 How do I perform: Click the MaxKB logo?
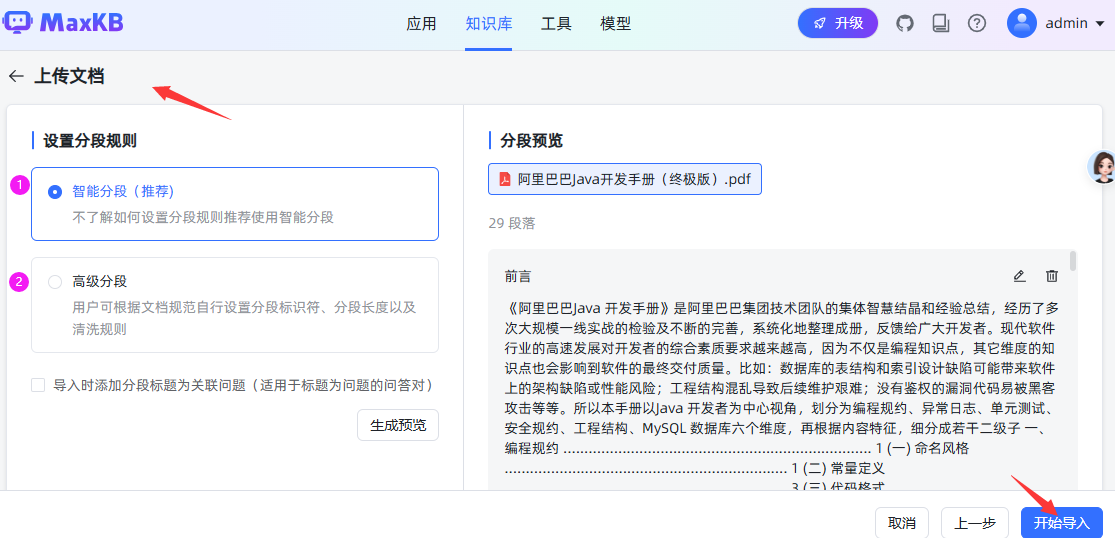(63, 23)
